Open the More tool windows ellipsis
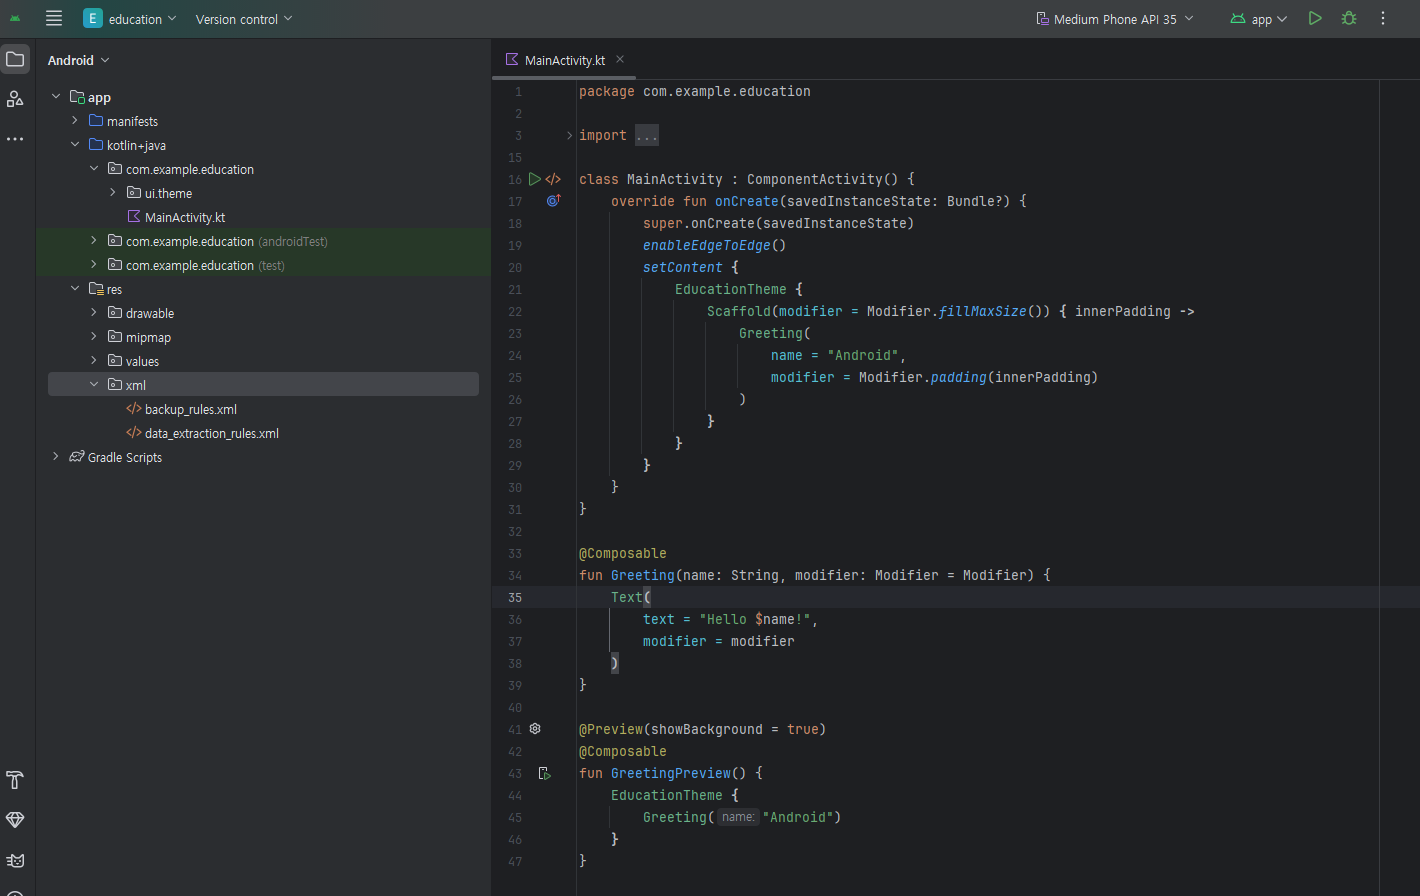 pos(15,139)
